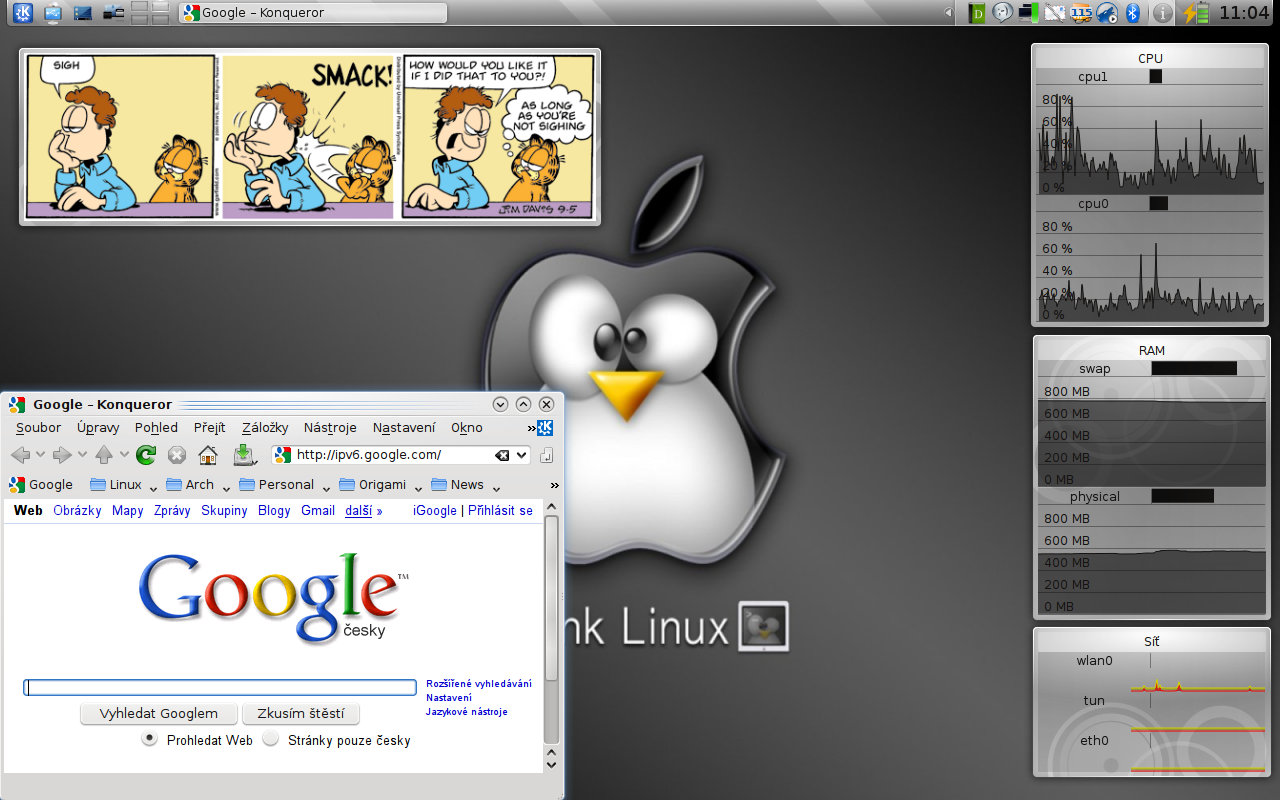Select Google – Konqueror taskbar entry

click(x=312, y=13)
